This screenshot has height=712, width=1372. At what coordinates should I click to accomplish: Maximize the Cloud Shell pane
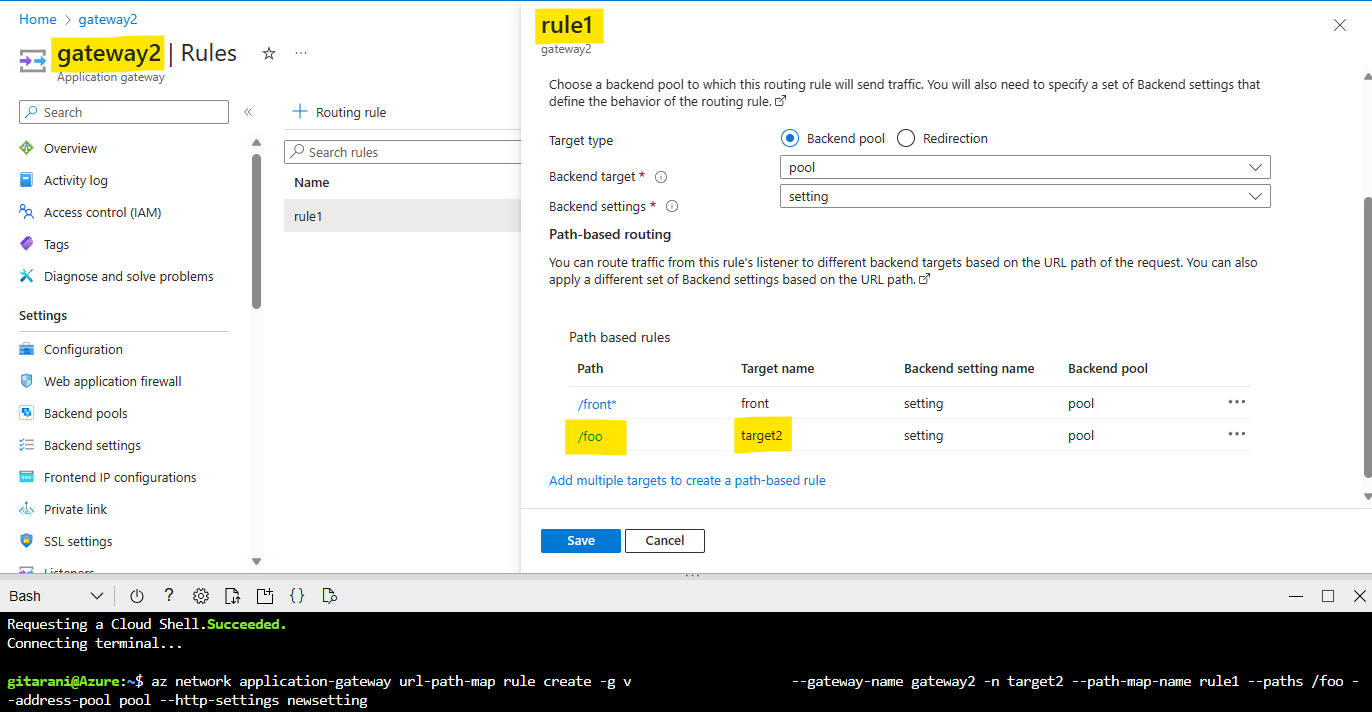click(x=1328, y=596)
